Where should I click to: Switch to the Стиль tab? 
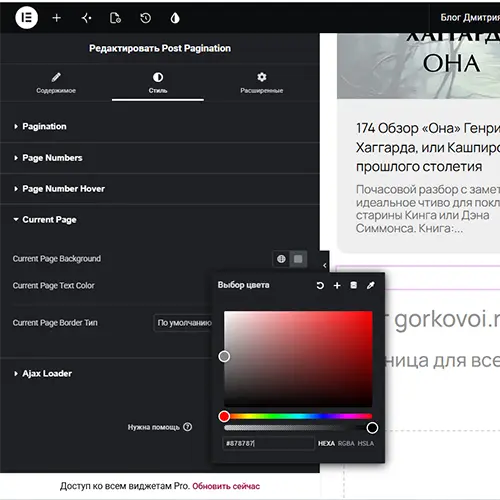click(158, 83)
